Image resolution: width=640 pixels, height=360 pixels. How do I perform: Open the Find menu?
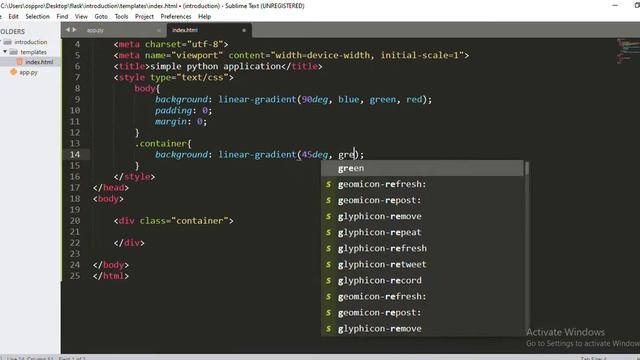coord(62,17)
